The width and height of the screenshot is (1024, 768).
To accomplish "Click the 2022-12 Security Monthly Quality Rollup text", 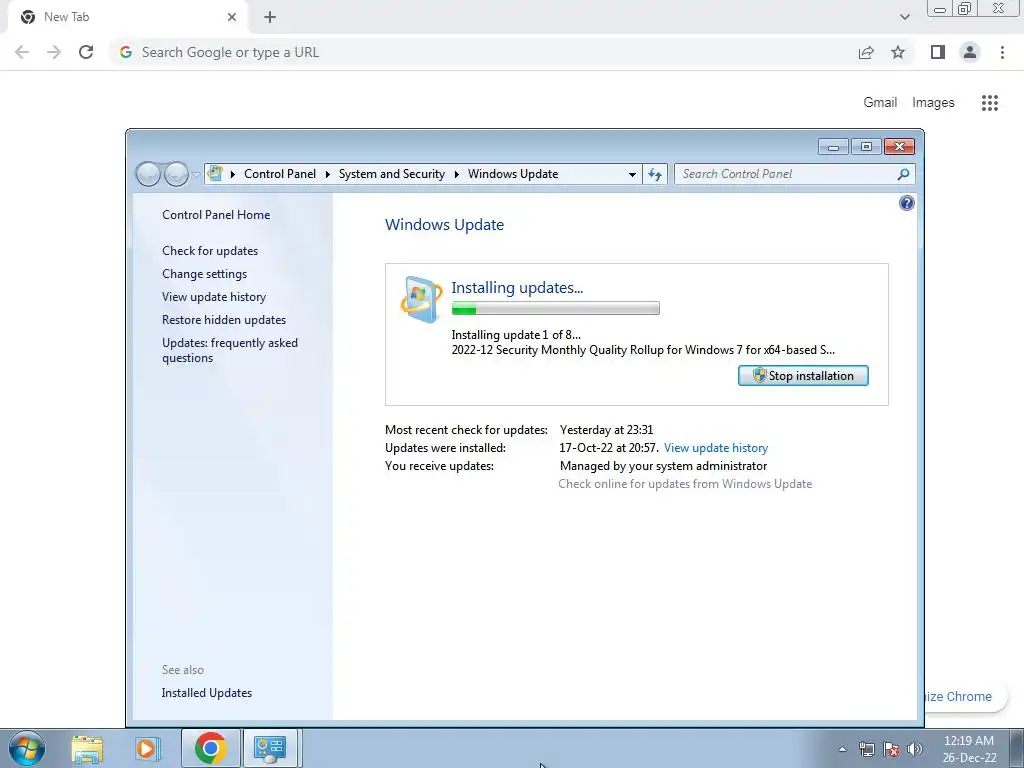I will click(643, 350).
